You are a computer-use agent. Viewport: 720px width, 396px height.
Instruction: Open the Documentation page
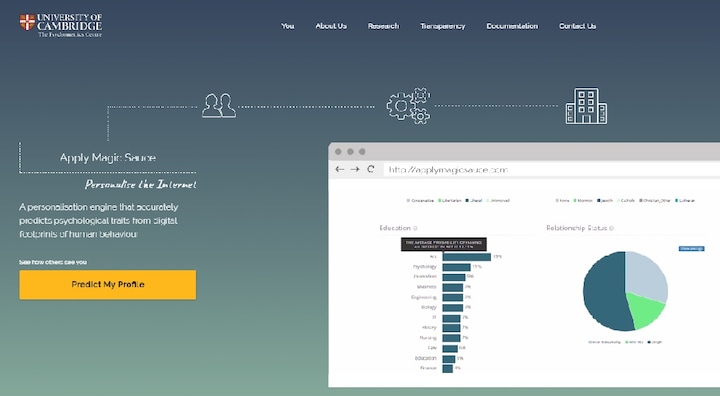512,26
